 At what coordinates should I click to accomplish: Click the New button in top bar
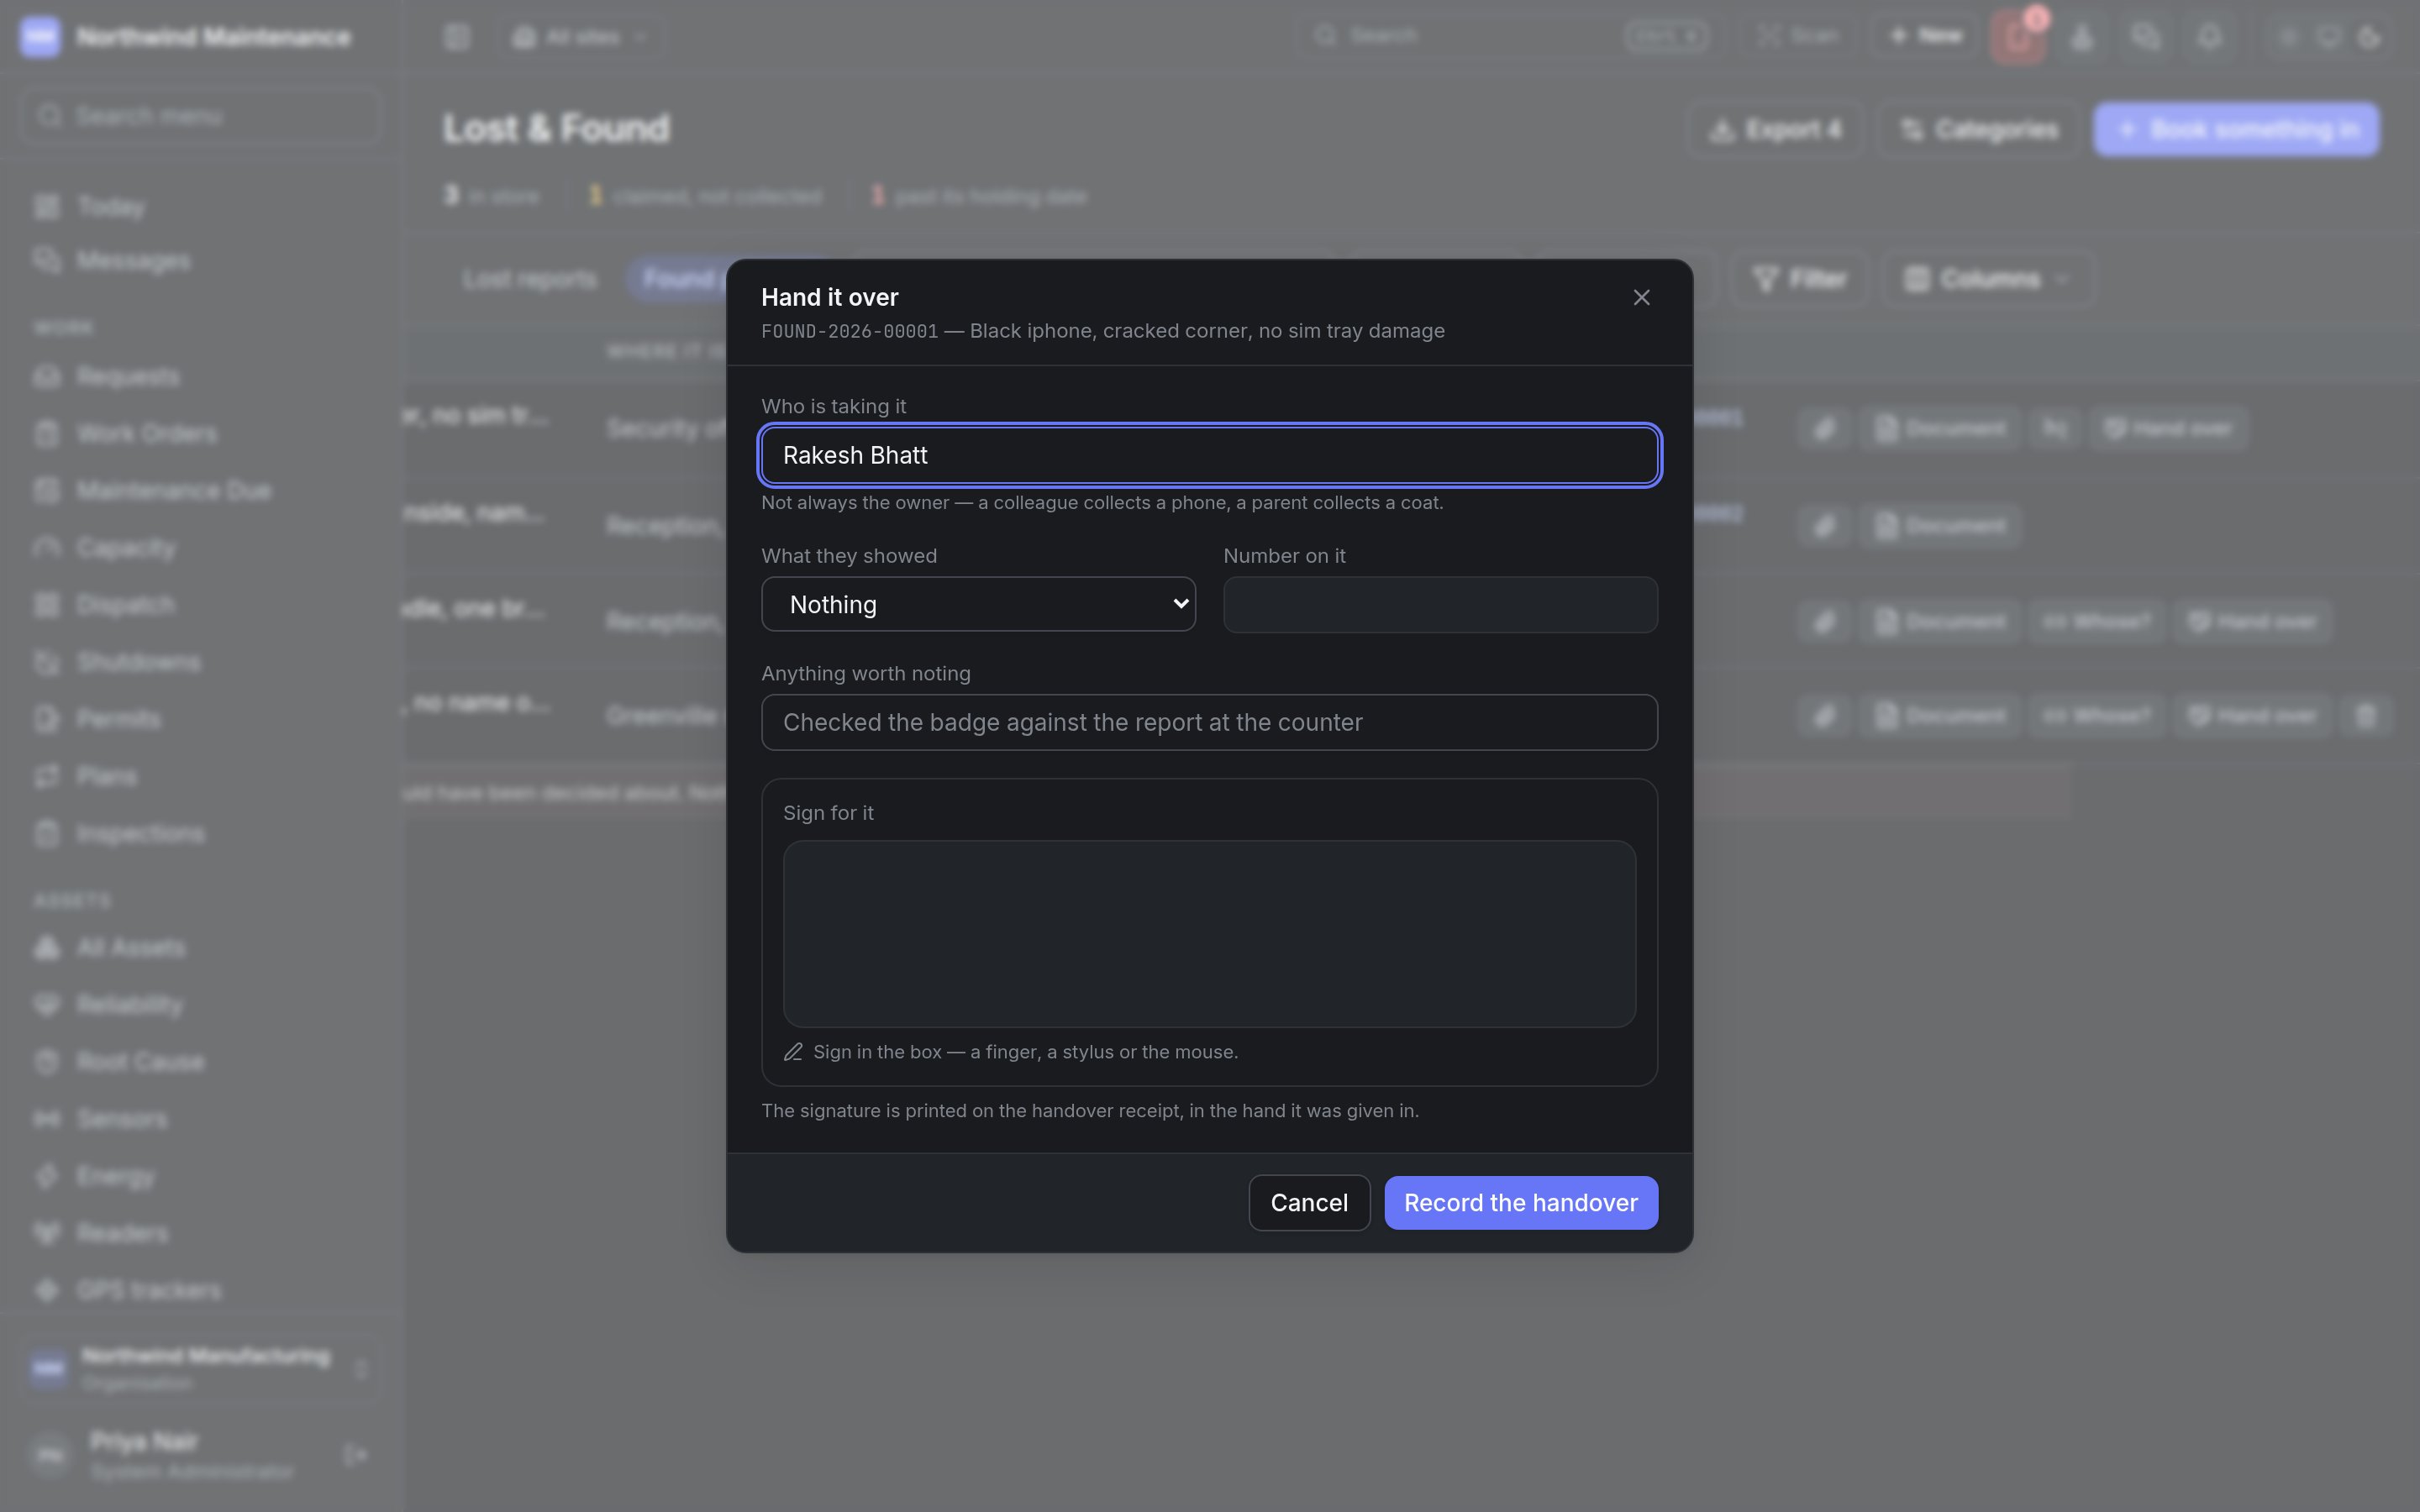pyautogui.click(x=1925, y=36)
